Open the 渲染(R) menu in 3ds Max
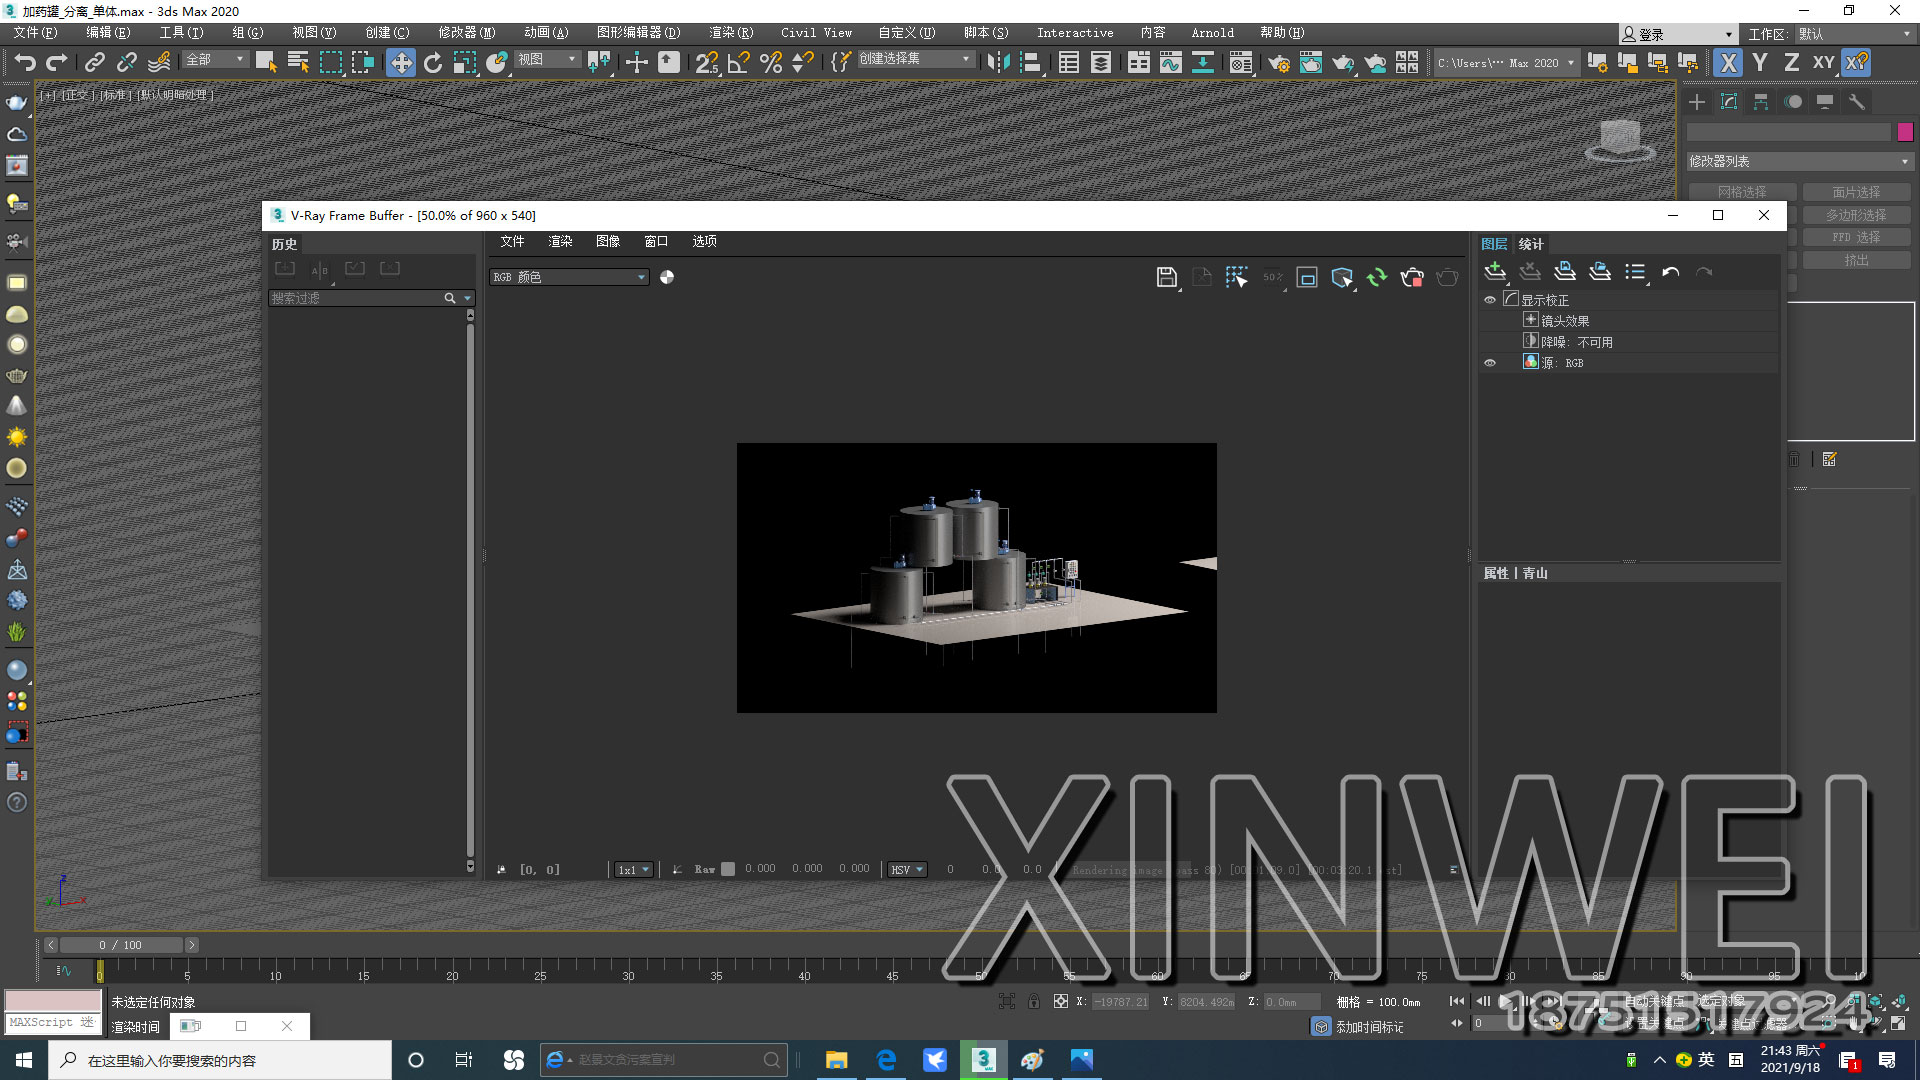Image resolution: width=1920 pixels, height=1080 pixels. tap(731, 33)
